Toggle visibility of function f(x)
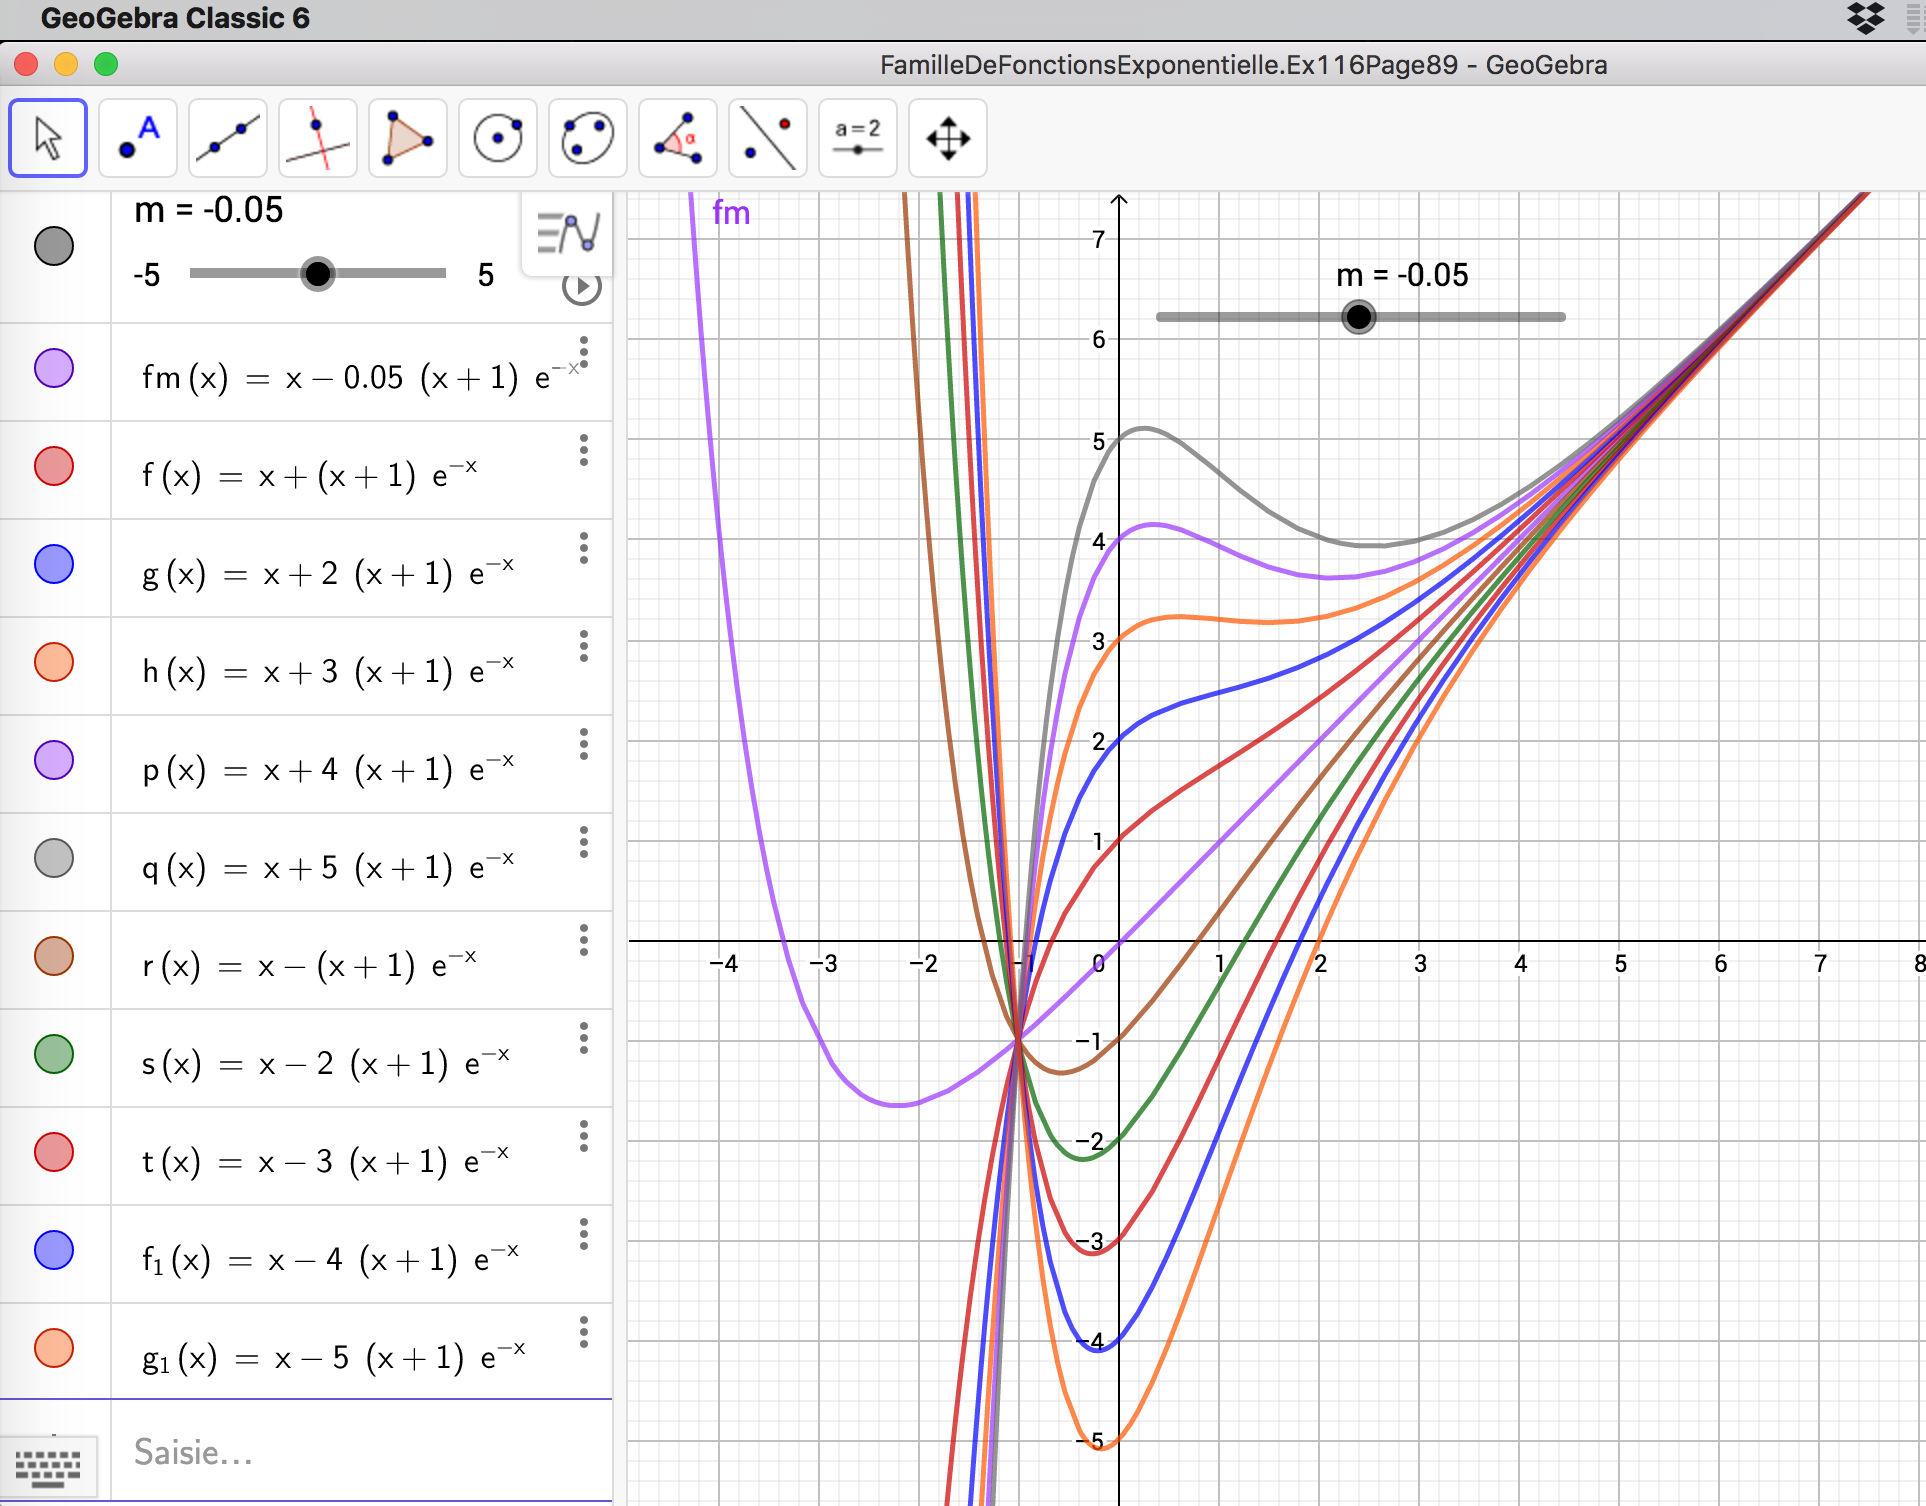This screenshot has height=1506, width=1926. click(x=54, y=466)
